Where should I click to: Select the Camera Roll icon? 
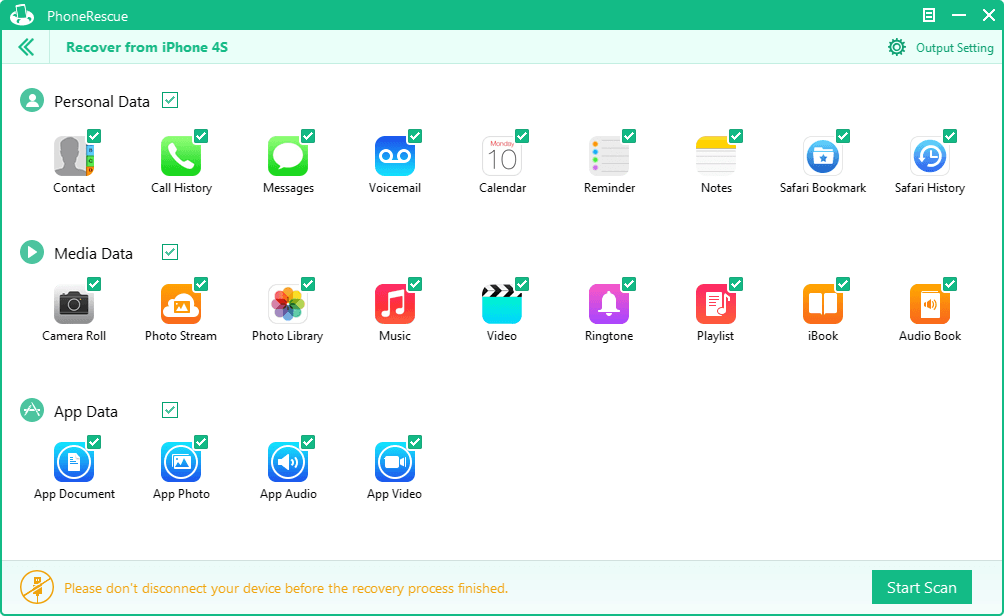74,304
